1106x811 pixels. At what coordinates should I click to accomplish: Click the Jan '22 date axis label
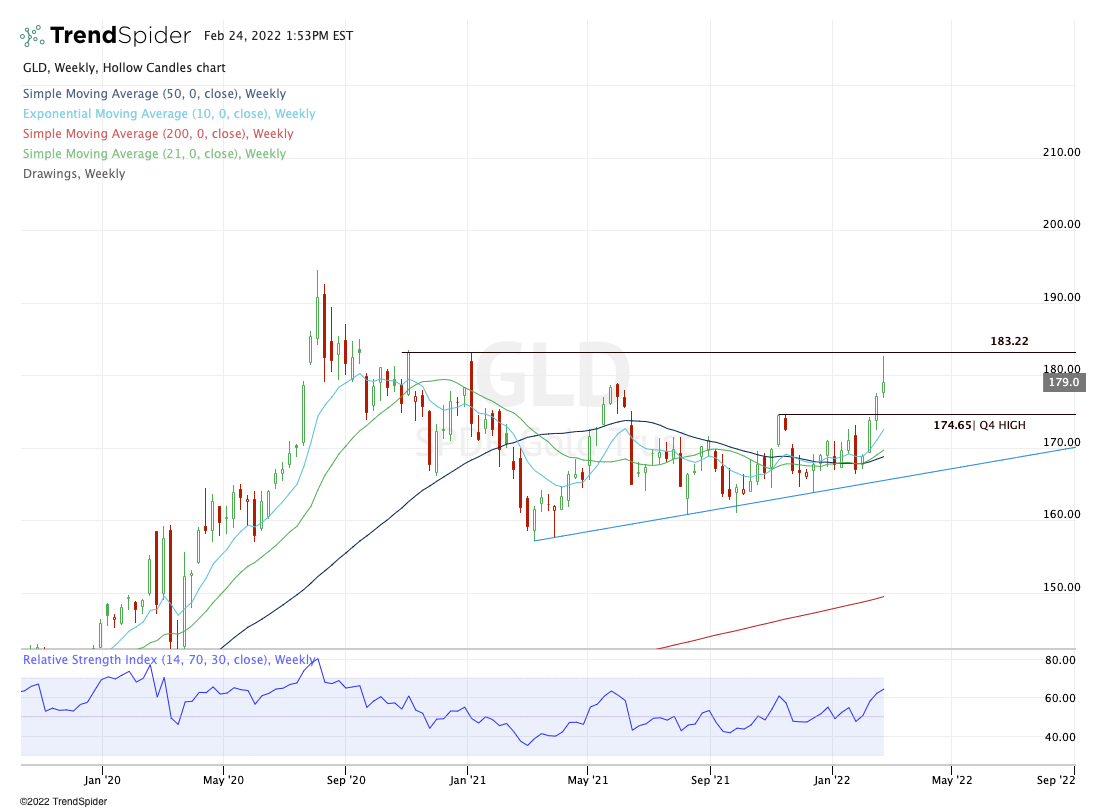click(x=832, y=780)
